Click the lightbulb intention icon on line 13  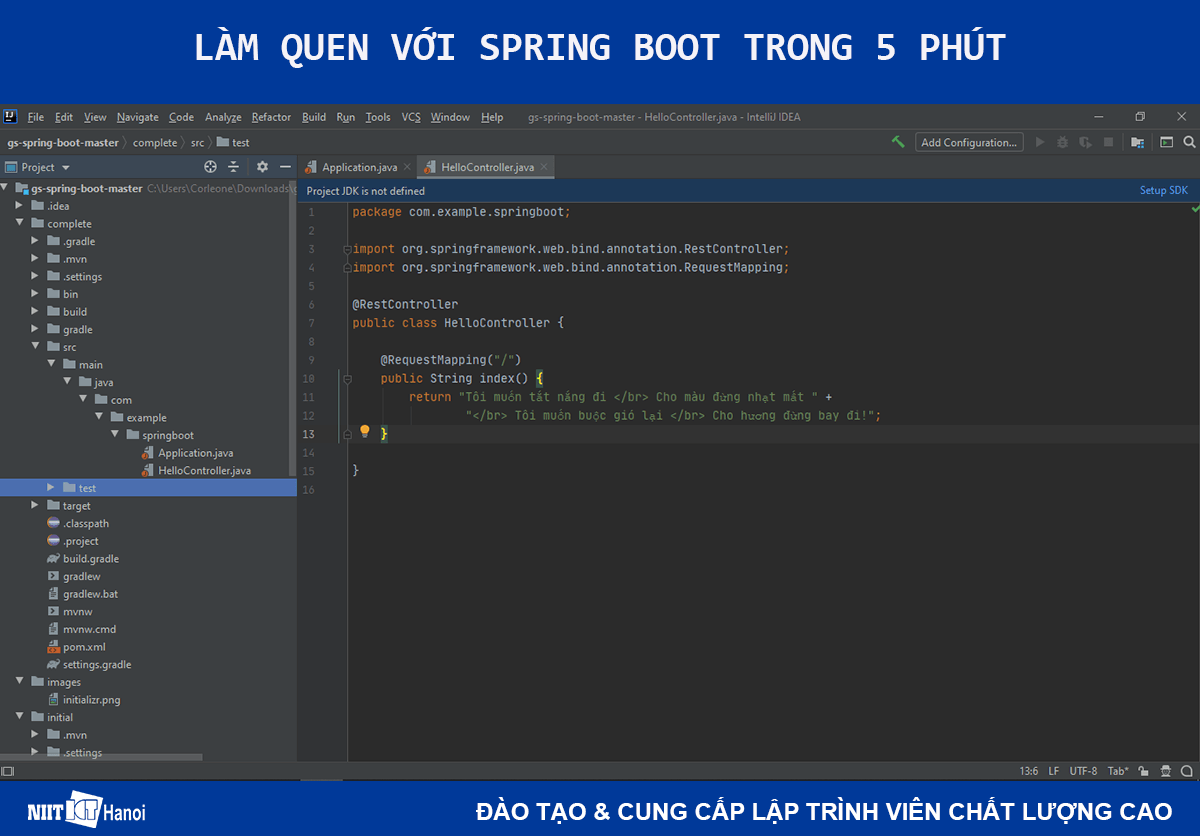click(364, 430)
